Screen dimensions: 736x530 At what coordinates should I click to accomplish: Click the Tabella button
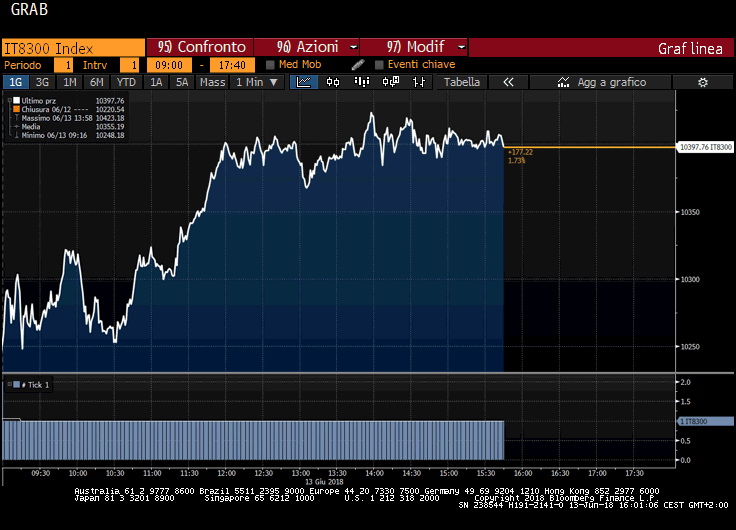pos(462,82)
